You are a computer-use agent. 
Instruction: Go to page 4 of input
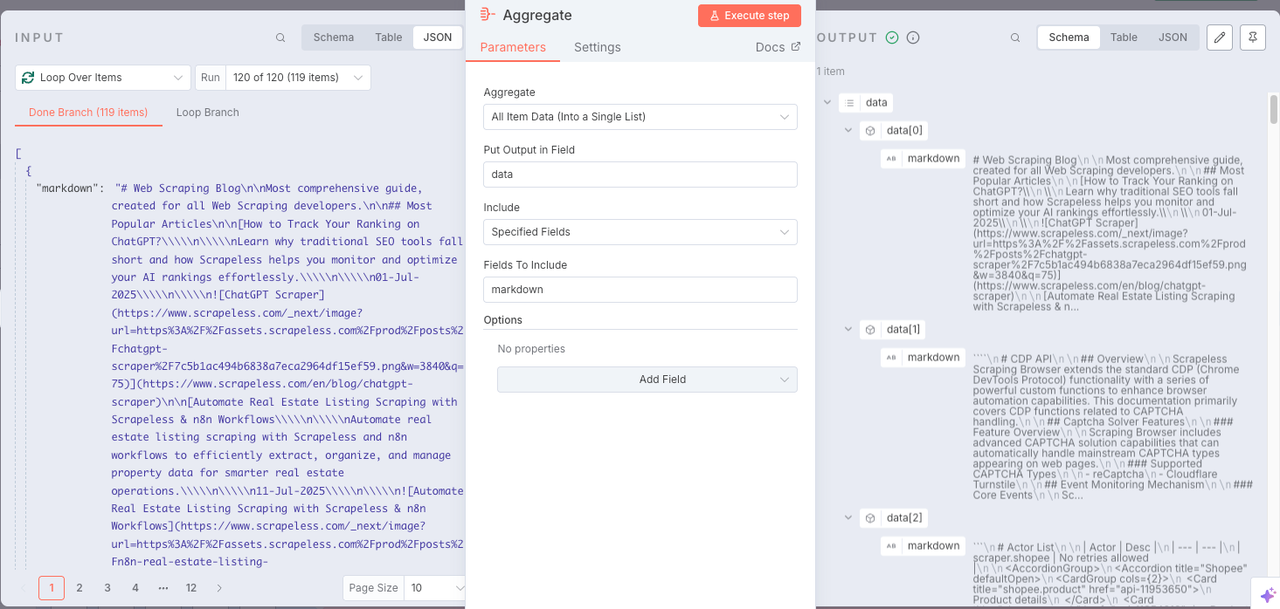pyautogui.click(x=135, y=588)
